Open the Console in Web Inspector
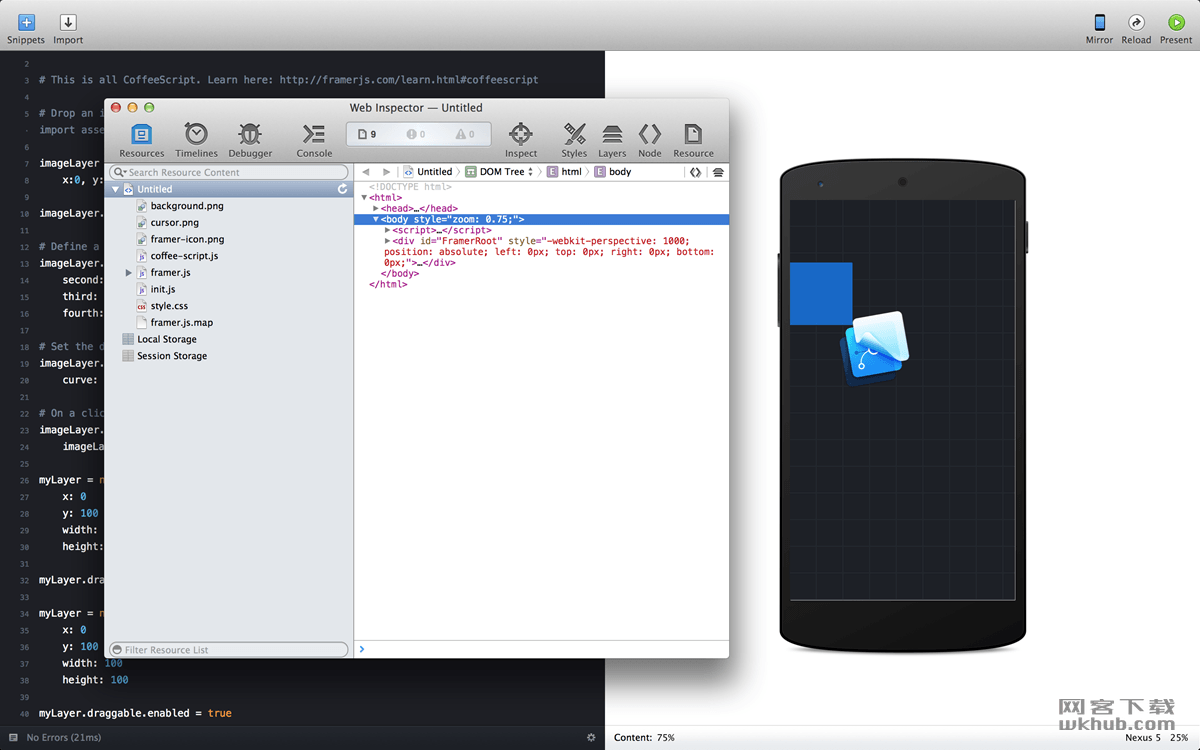 click(x=314, y=139)
